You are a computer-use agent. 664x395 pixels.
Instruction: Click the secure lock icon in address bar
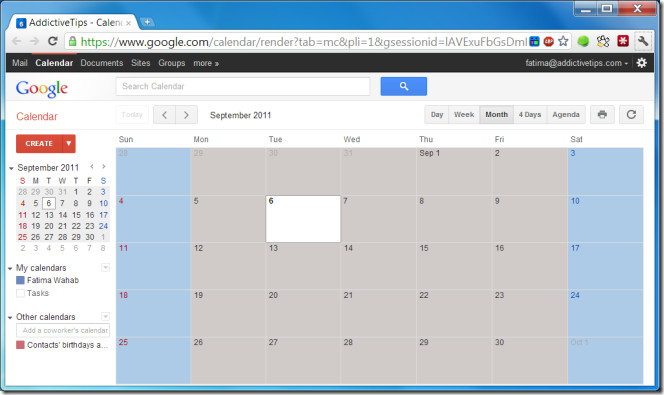72,41
